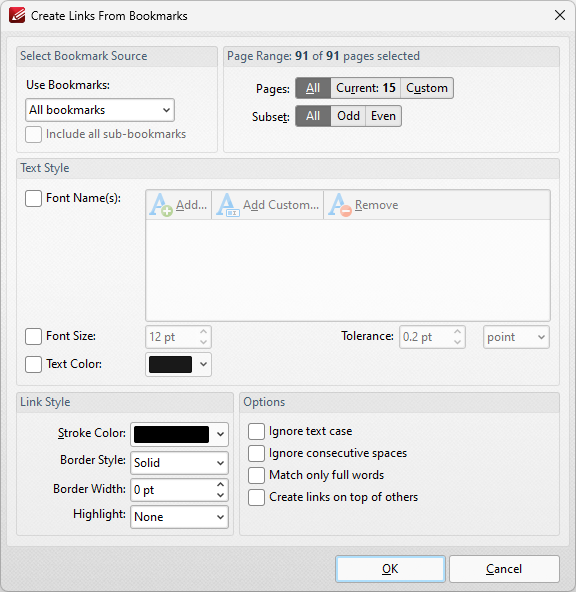Enable Create links on top of others
This screenshot has width=576, height=592.
(256, 497)
